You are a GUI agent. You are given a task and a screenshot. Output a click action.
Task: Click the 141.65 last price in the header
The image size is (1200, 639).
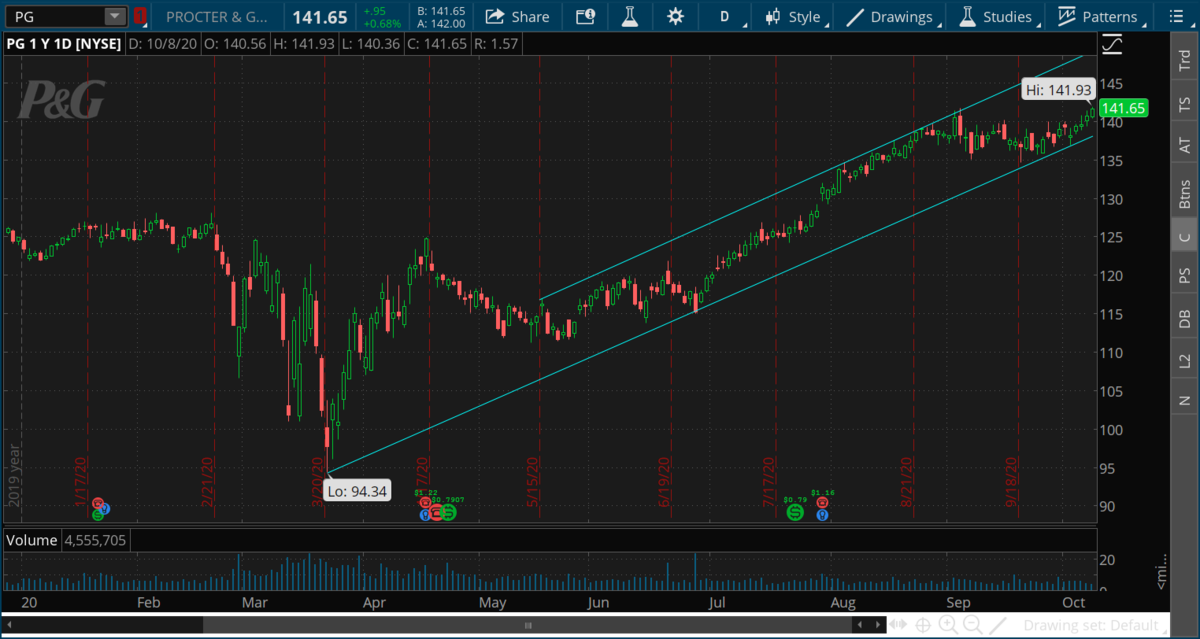pyautogui.click(x=321, y=17)
